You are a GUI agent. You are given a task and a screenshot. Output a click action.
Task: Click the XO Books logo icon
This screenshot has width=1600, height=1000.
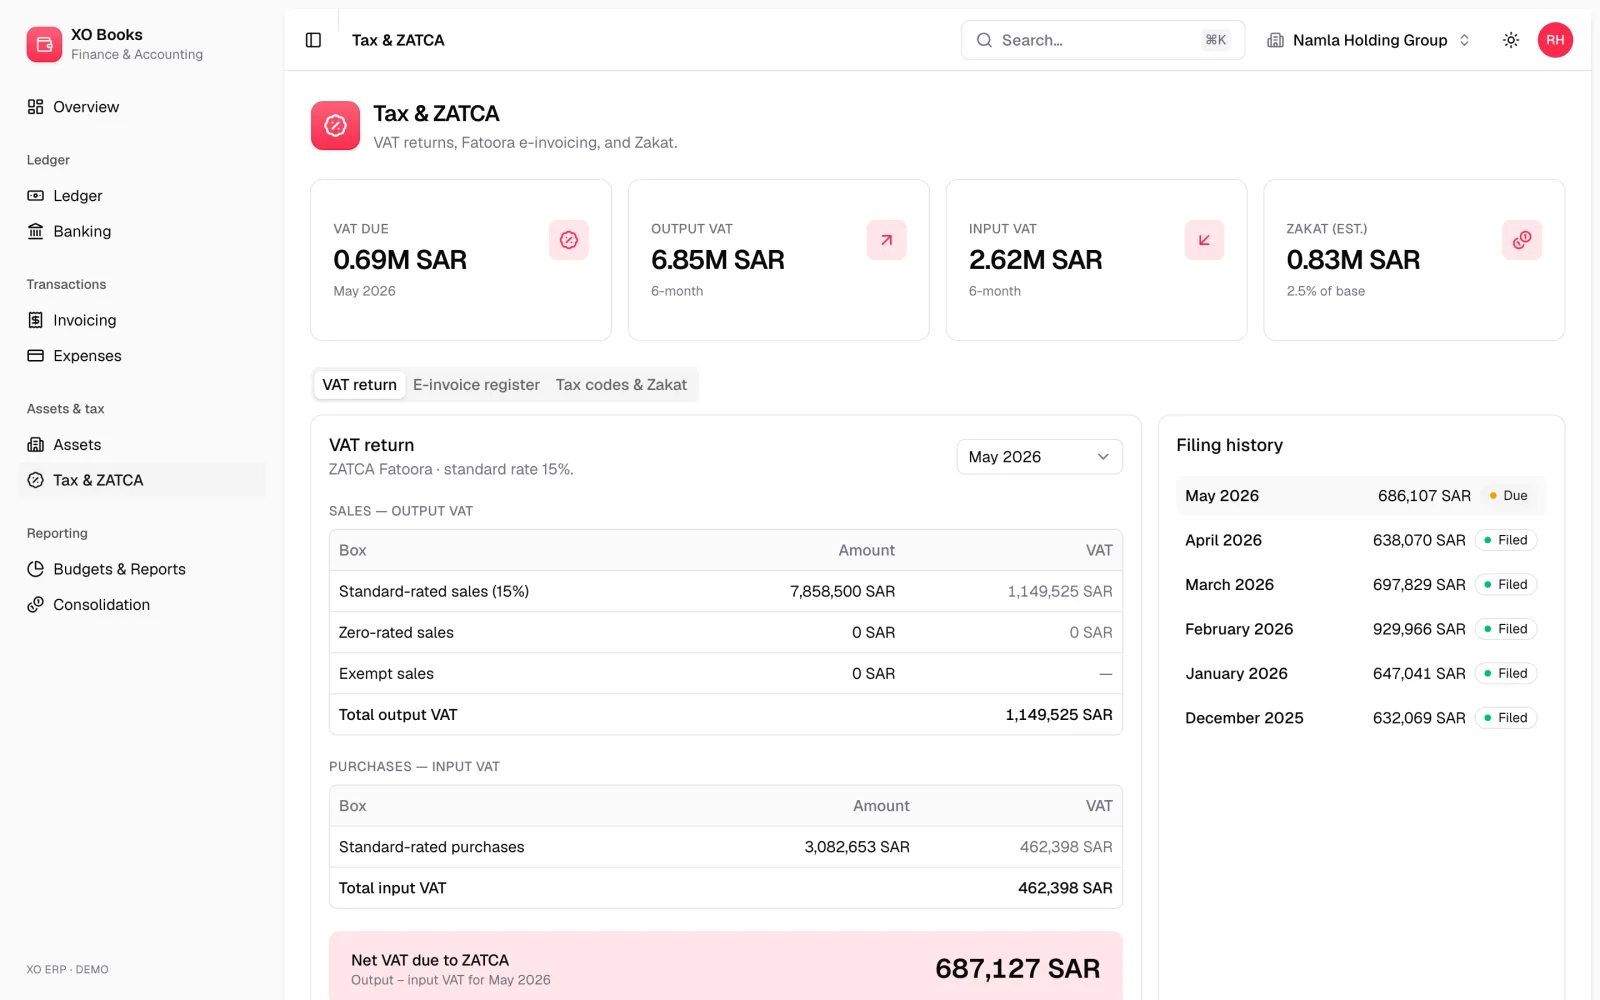click(44, 44)
